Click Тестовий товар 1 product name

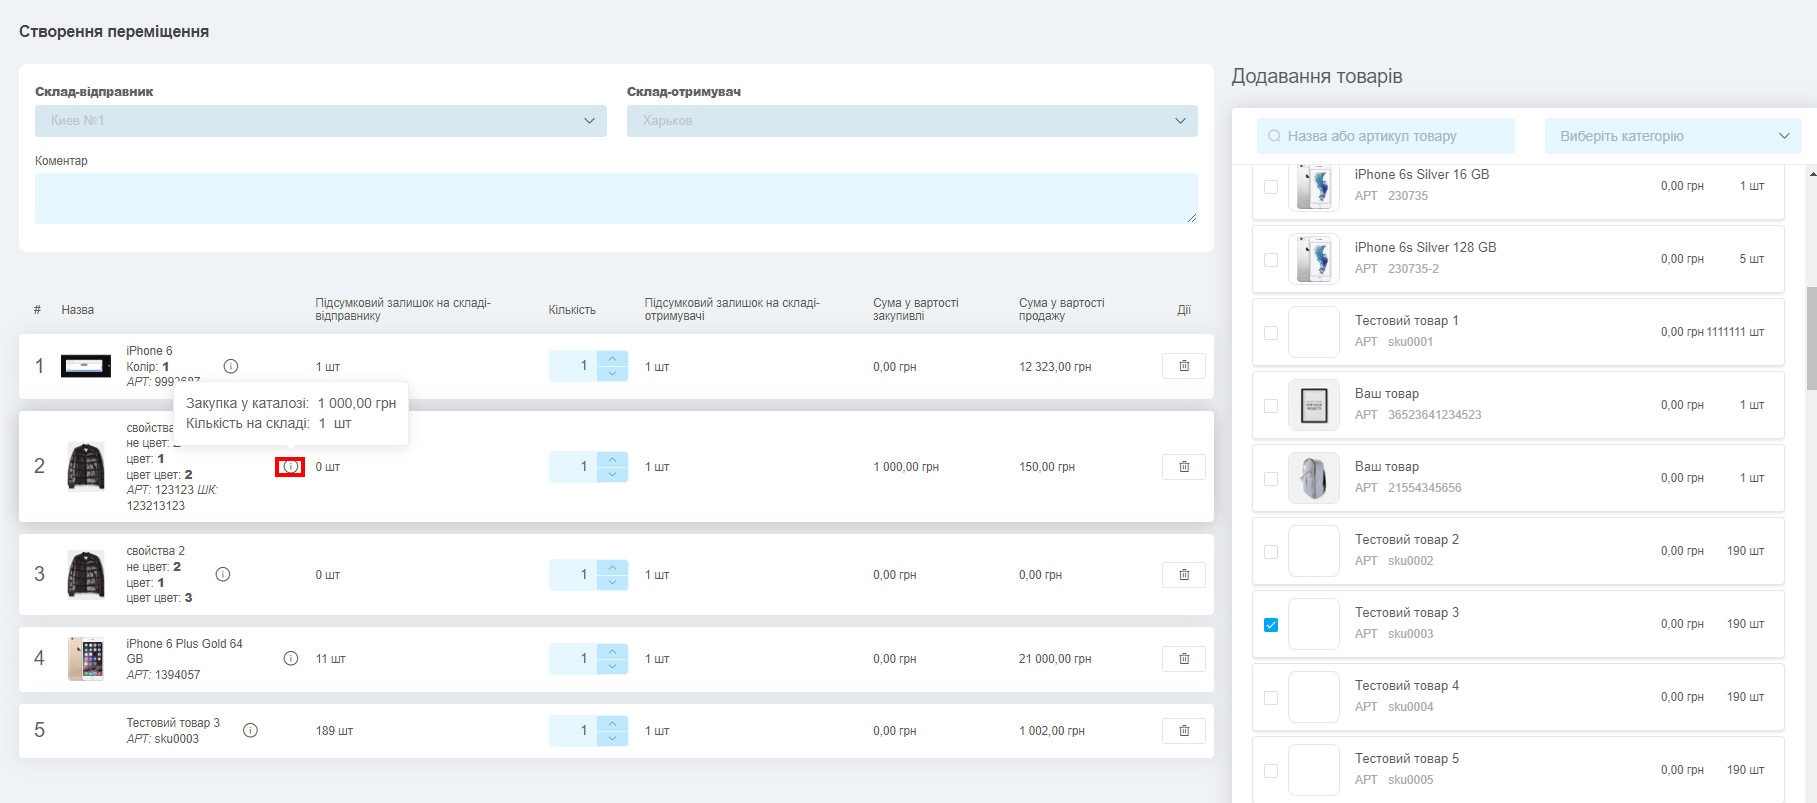1407,321
